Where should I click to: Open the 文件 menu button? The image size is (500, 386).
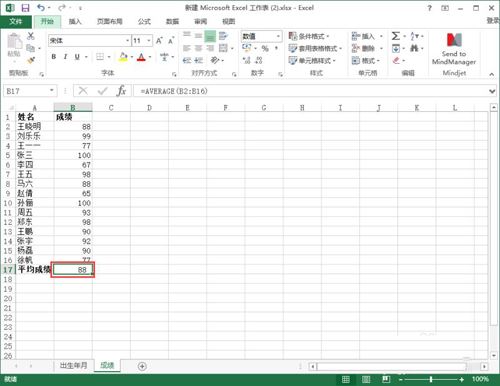(16, 22)
